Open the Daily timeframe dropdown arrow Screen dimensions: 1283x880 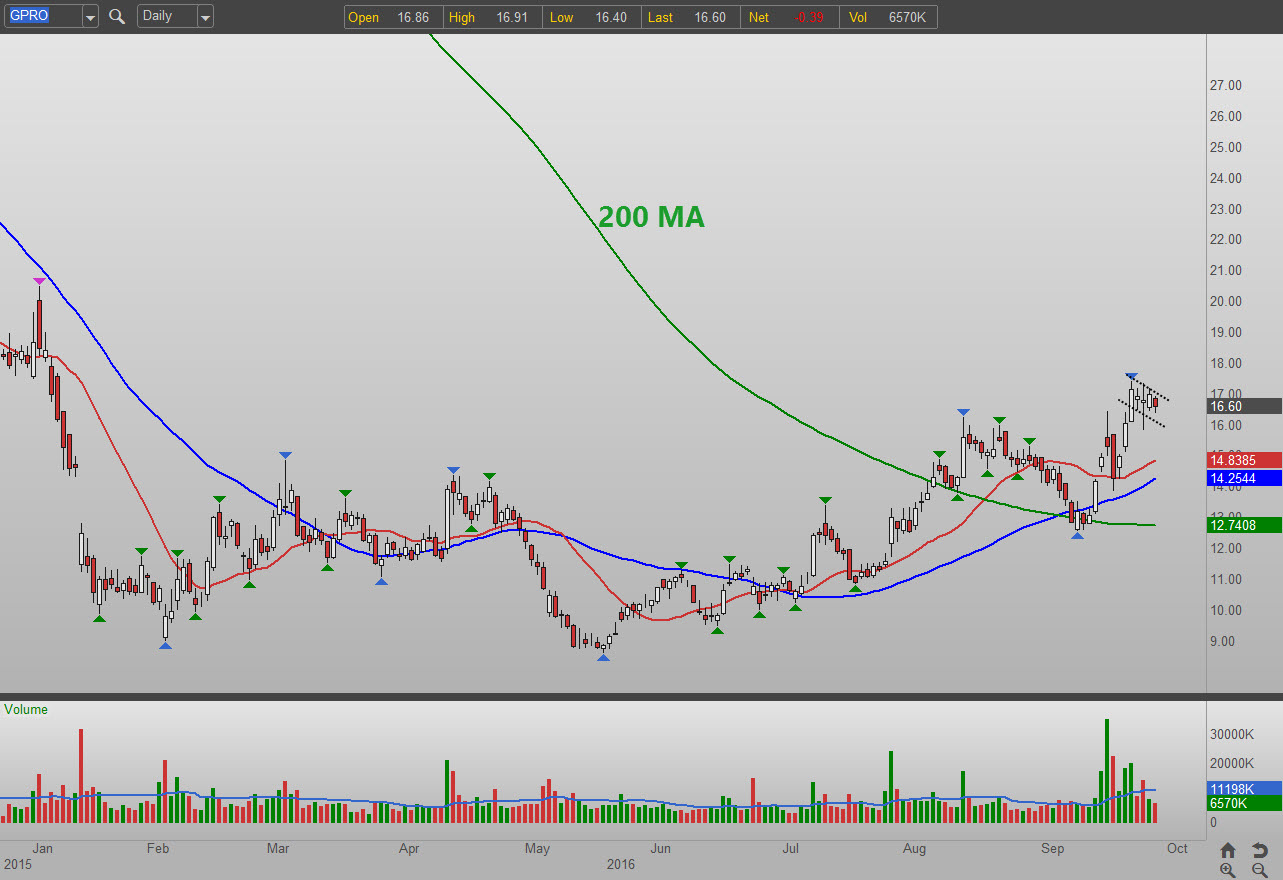205,17
